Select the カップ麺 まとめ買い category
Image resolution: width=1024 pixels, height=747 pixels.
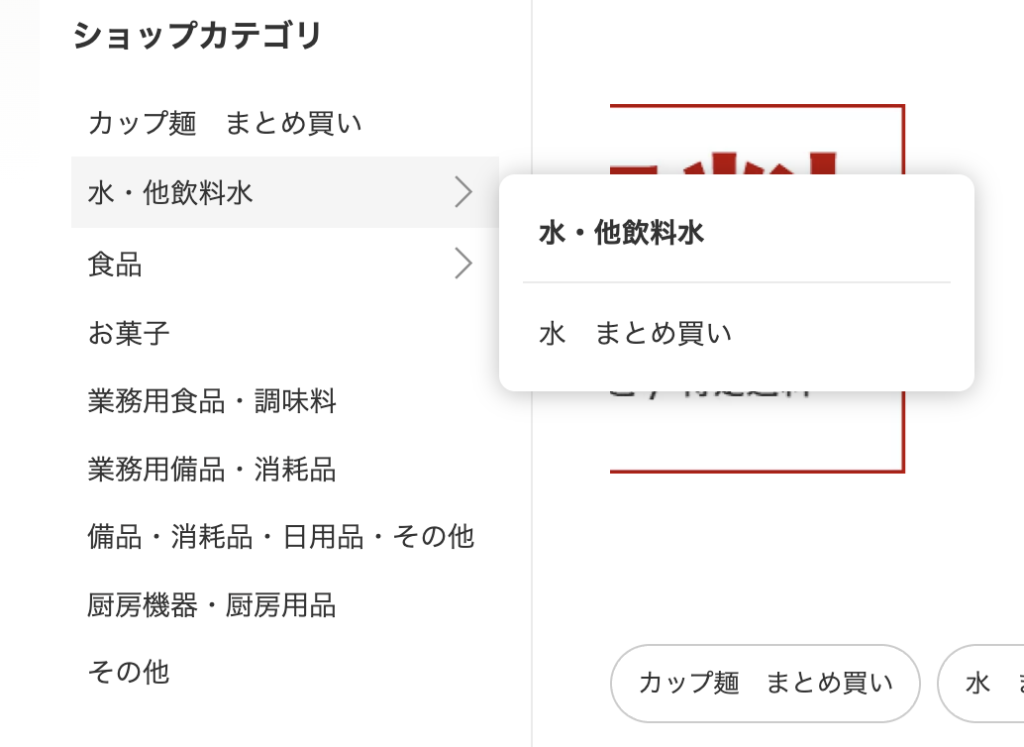(x=225, y=122)
